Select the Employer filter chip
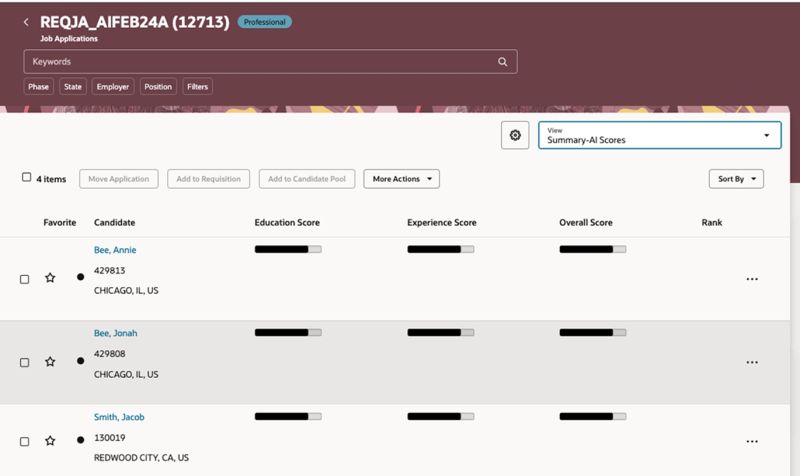 (113, 87)
